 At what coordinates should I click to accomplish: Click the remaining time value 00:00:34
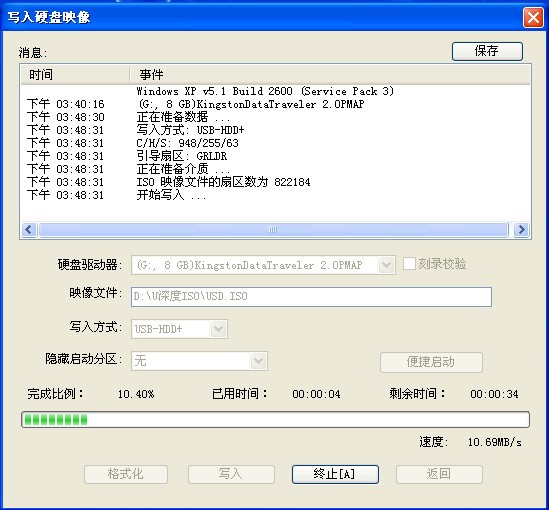click(x=494, y=394)
